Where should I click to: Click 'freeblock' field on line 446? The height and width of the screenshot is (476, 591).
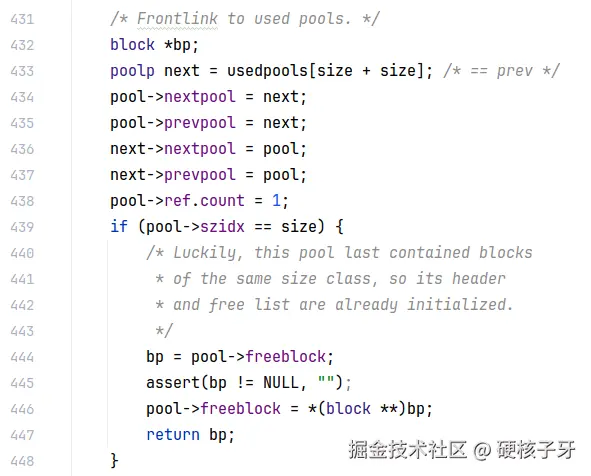240,409
